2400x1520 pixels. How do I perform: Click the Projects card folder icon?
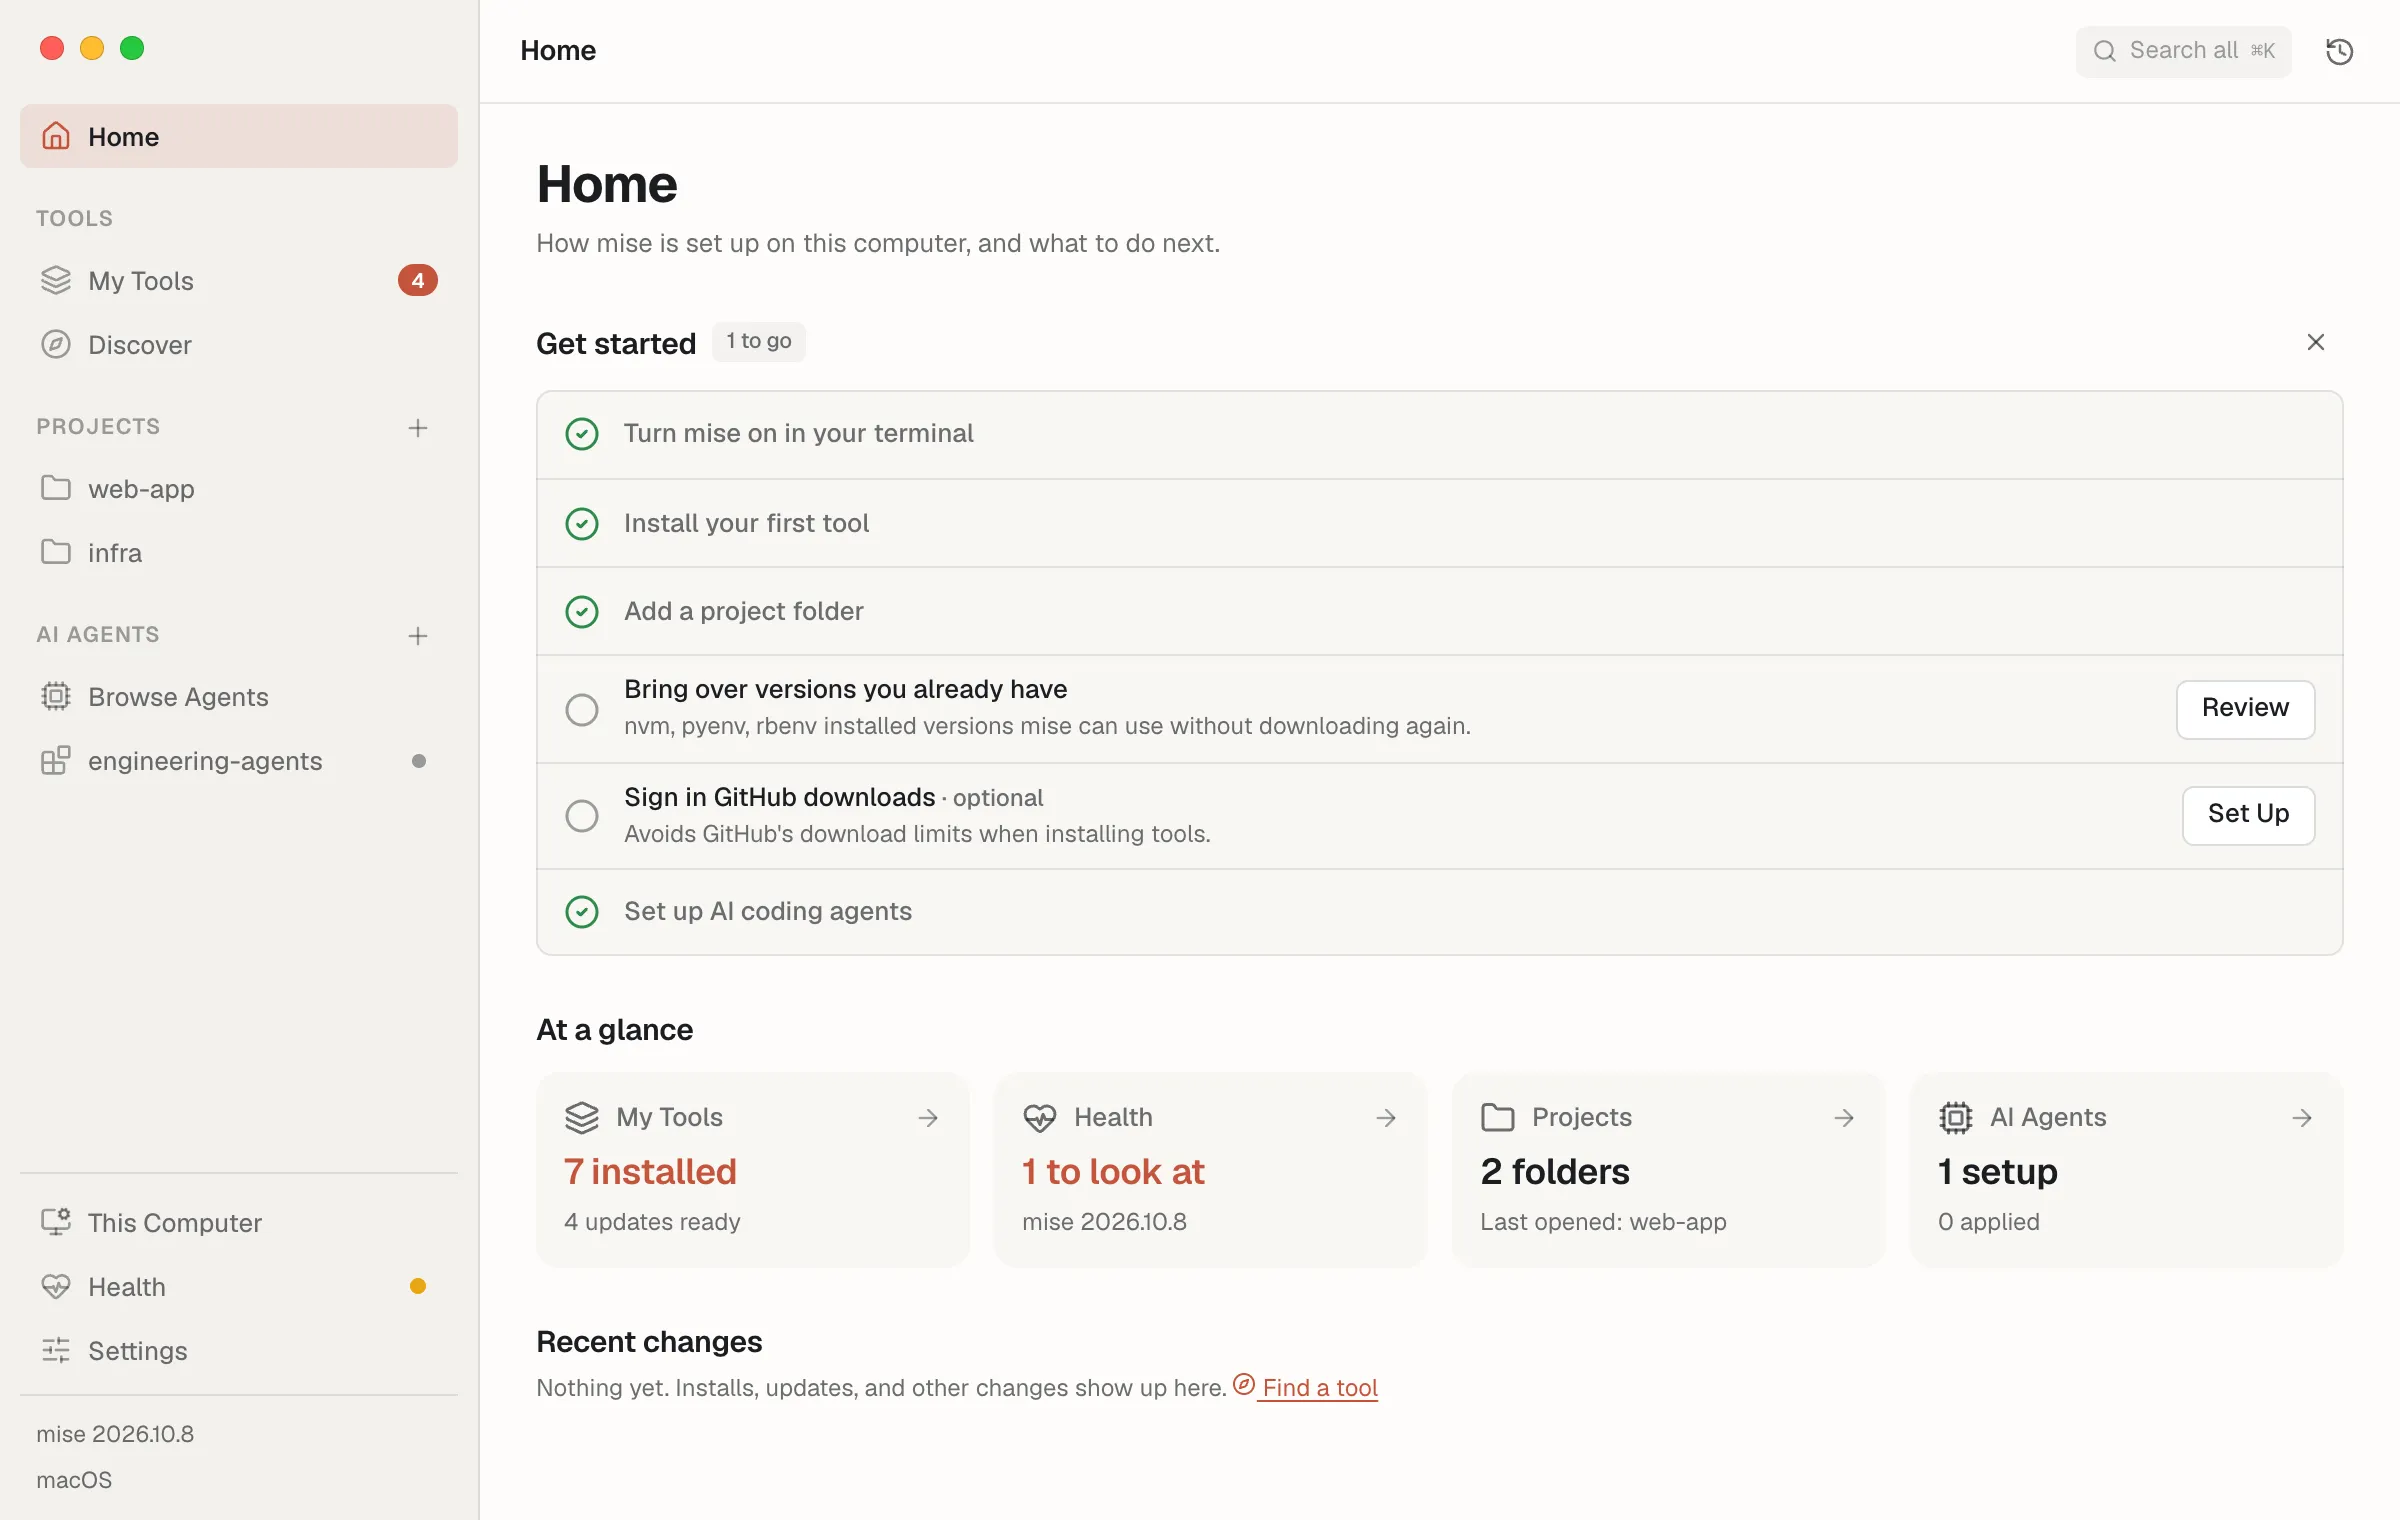[x=1498, y=1117]
